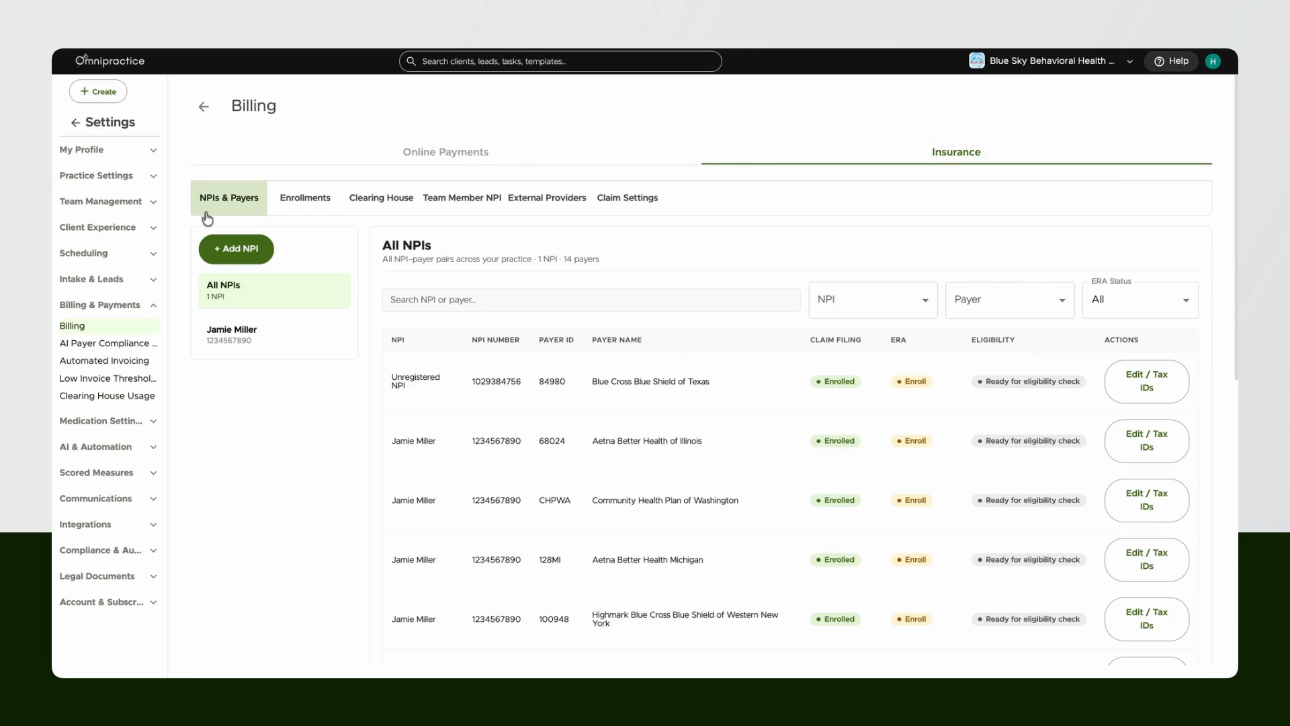Open the ERA Status dropdown
The height and width of the screenshot is (726, 1290).
[1140, 300]
